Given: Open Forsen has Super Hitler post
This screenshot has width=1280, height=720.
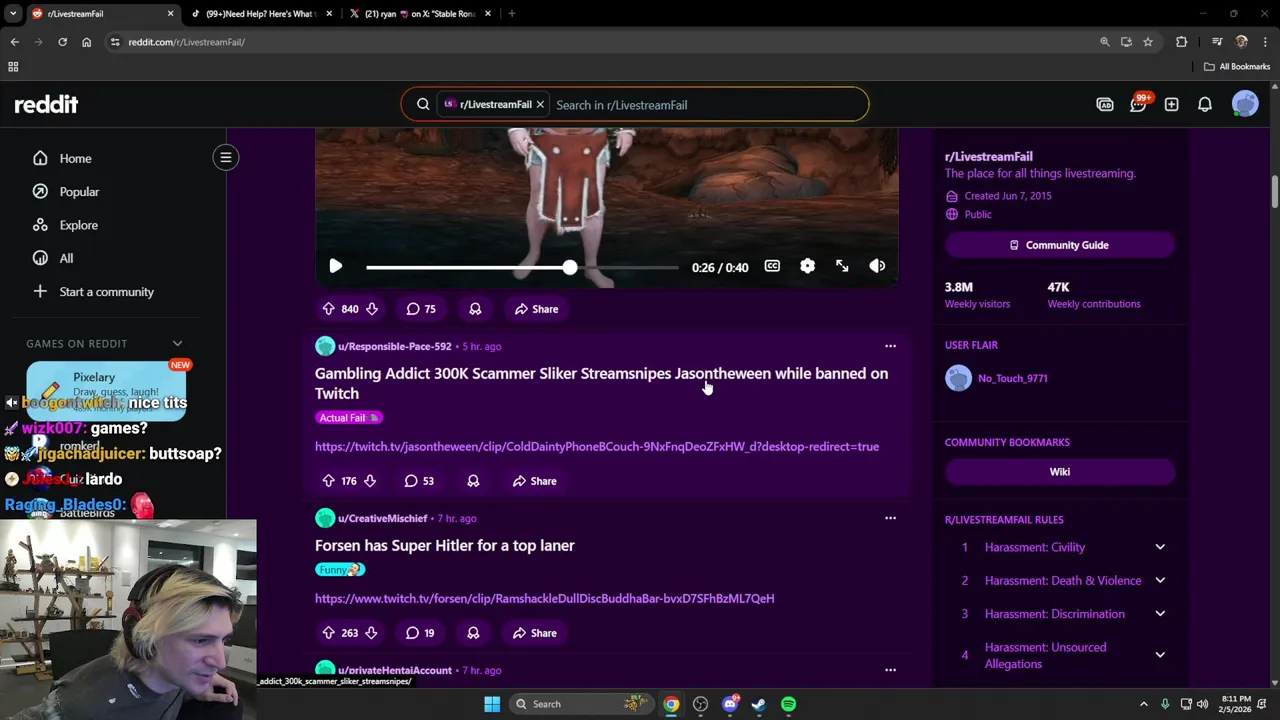Looking at the screenshot, I should 445,545.
